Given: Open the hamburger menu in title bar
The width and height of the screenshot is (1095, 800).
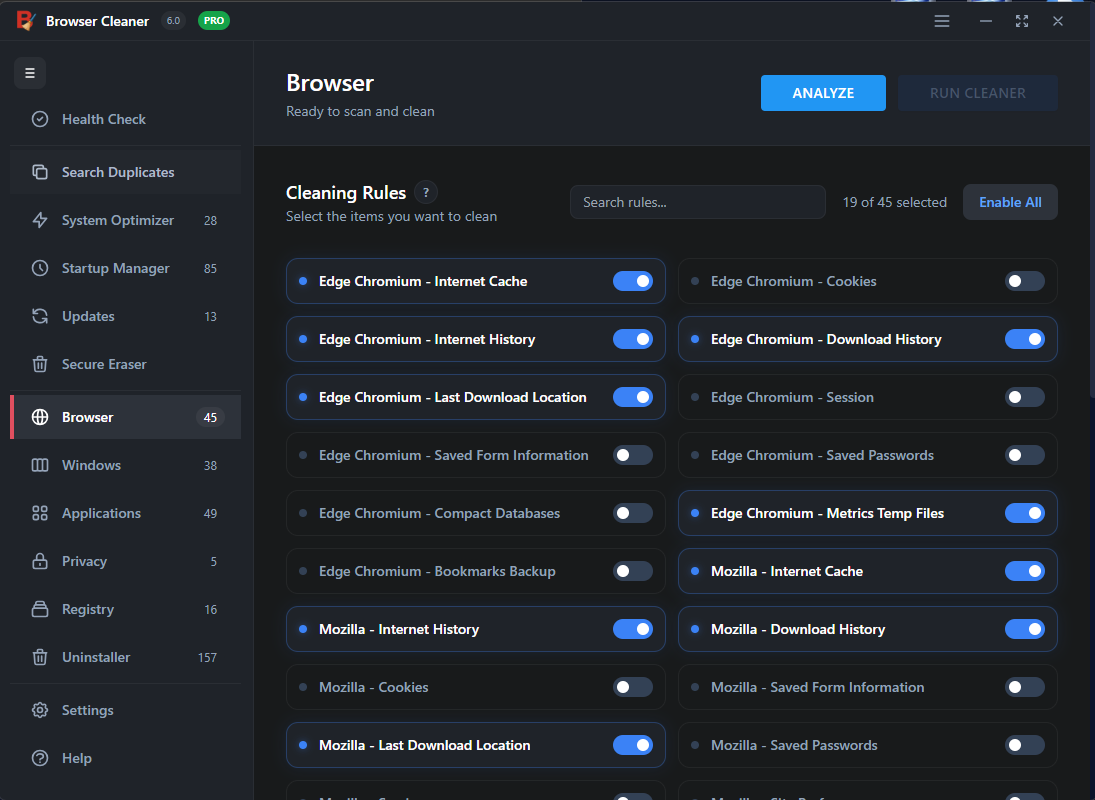Looking at the screenshot, I should point(941,21).
